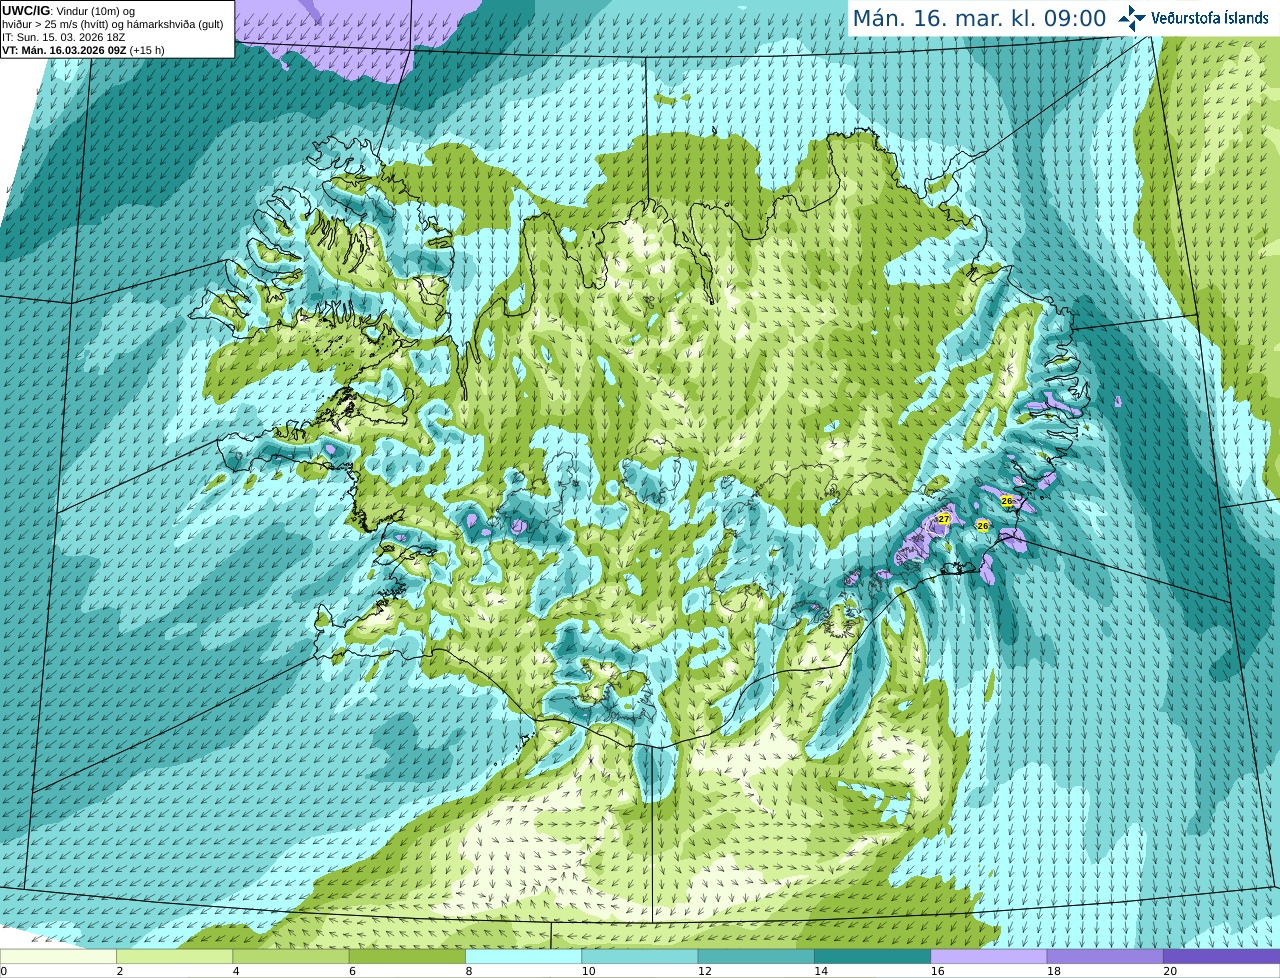Pick the legend swatch between 10 and 12
The image size is (1280, 978).
640,956
